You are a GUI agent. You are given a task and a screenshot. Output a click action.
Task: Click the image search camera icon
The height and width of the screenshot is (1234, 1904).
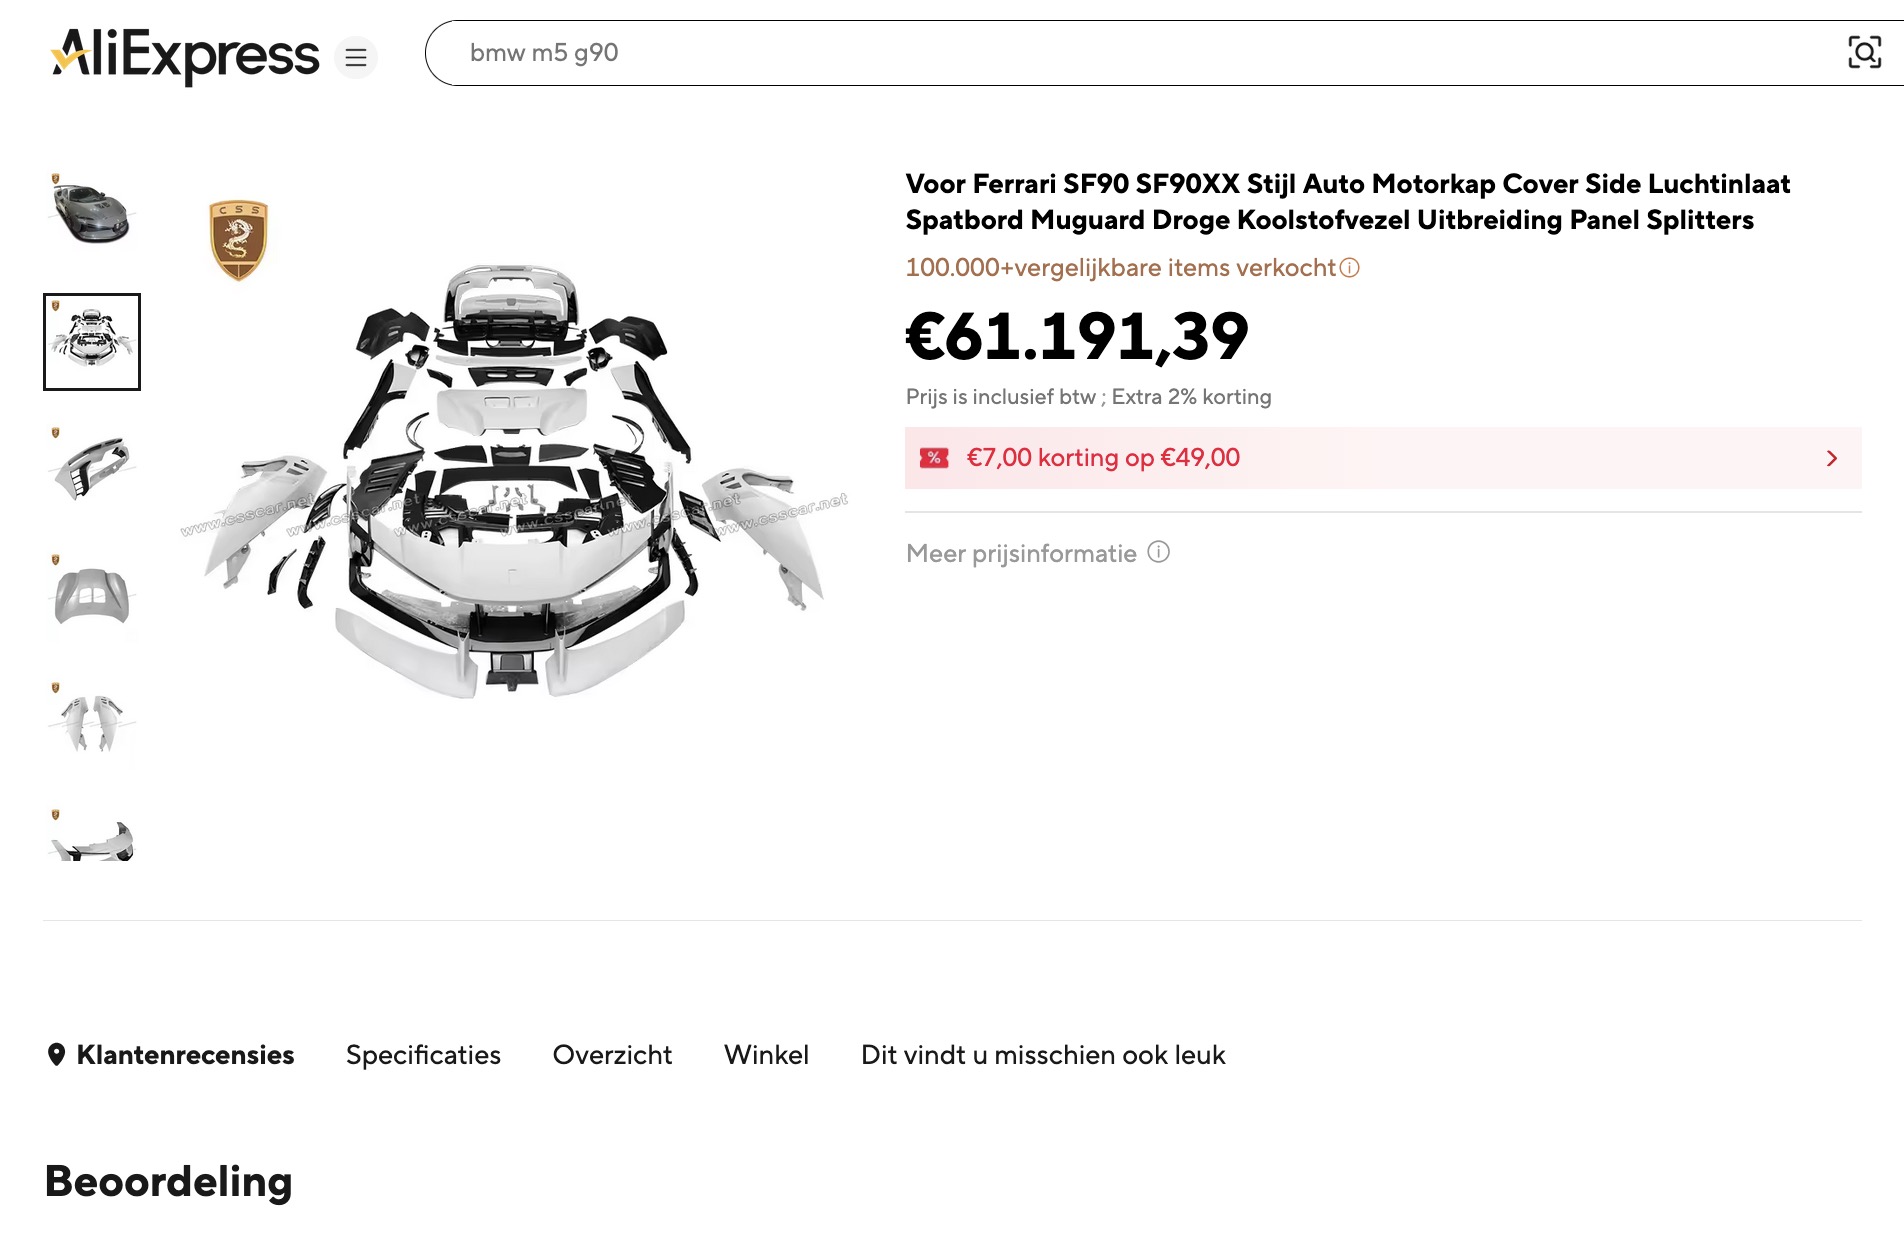[x=1863, y=52]
